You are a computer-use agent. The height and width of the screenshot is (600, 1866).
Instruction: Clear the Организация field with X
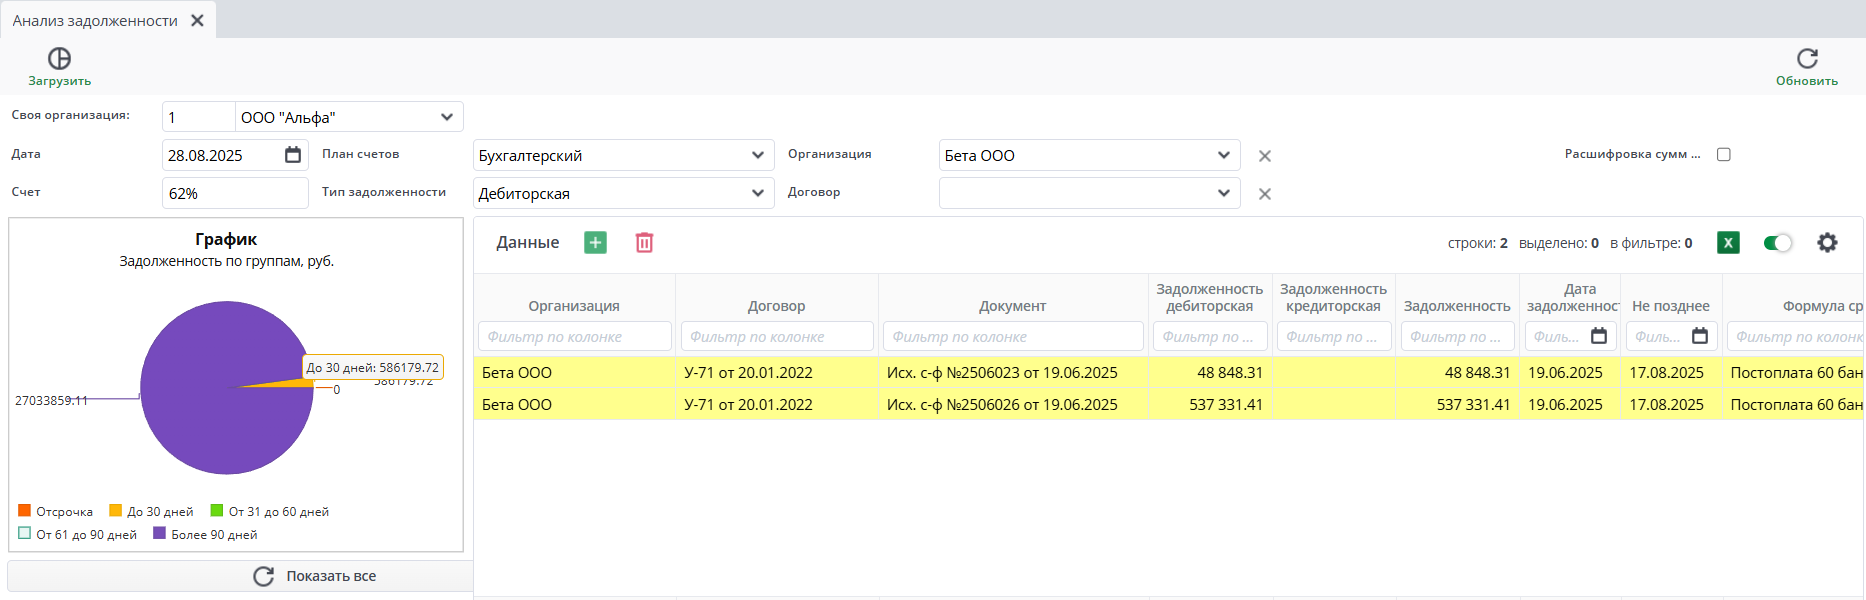coord(1265,156)
